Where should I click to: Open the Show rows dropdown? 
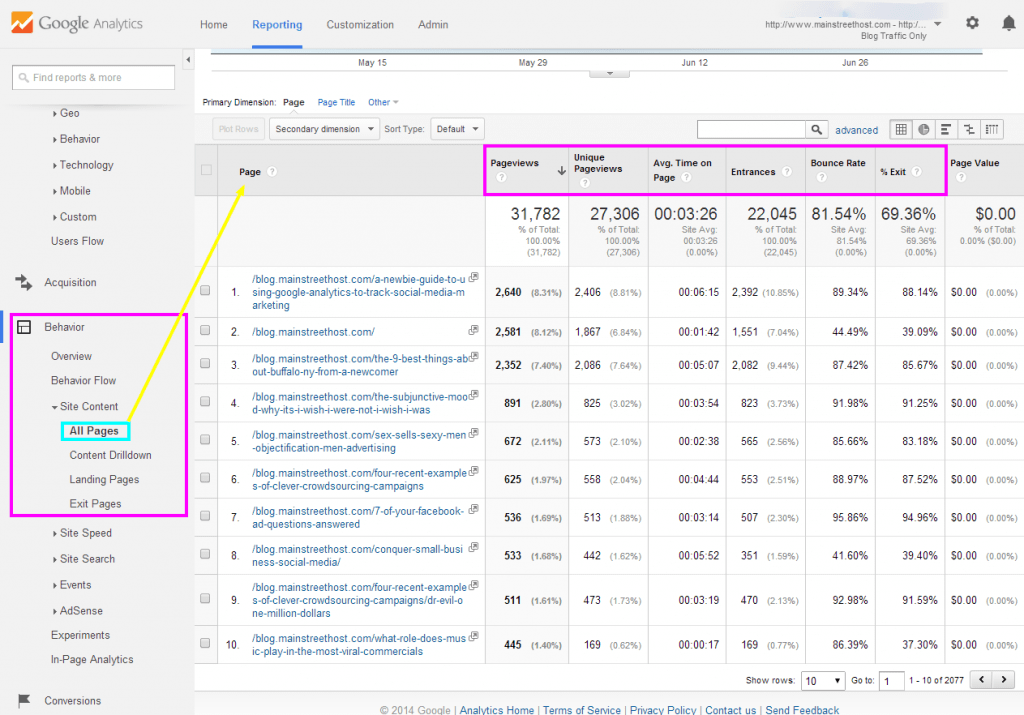click(821, 679)
